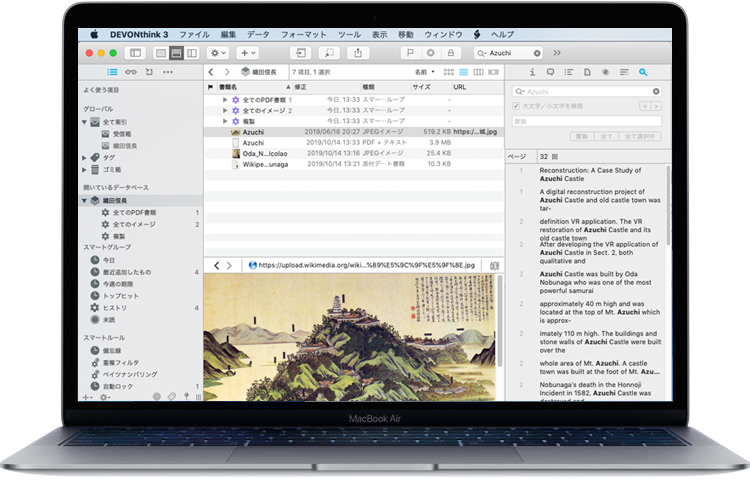Image resolution: width=750 pixels, height=485 pixels.
Task: Jump to previous search match in inspector
Action: click(x=645, y=106)
